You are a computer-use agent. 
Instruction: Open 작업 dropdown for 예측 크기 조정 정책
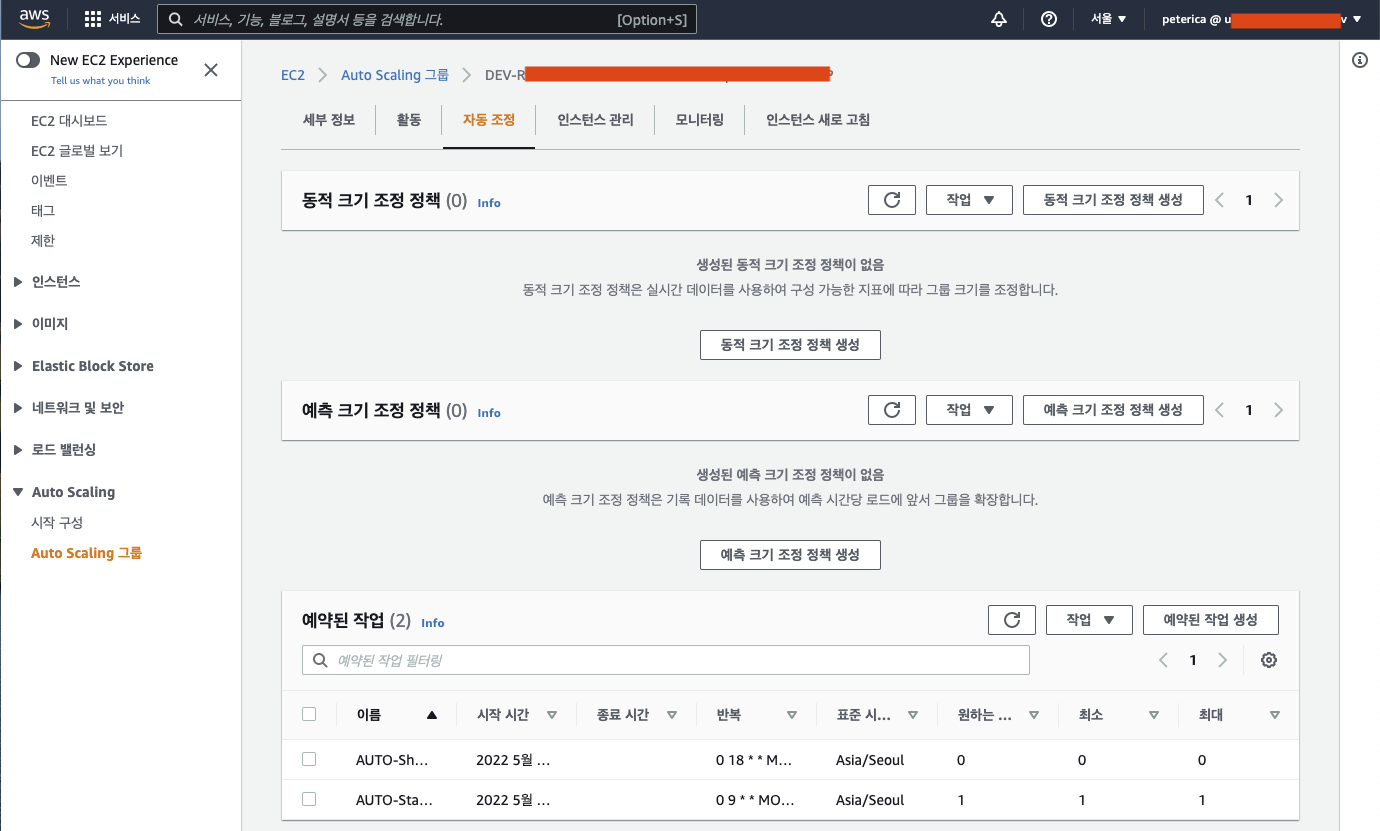click(970, 410)
